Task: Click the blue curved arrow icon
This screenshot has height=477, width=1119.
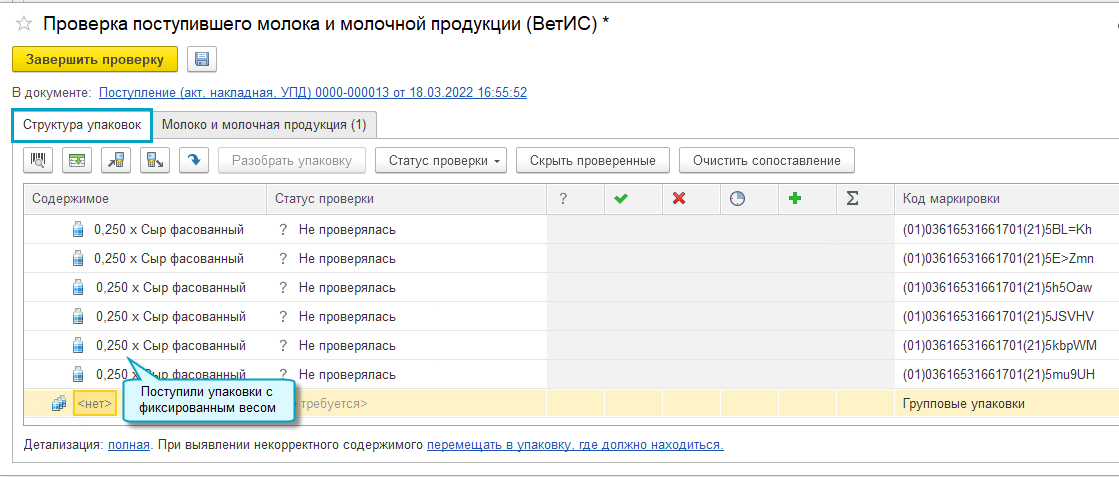Action: click(x=193, y=160)
